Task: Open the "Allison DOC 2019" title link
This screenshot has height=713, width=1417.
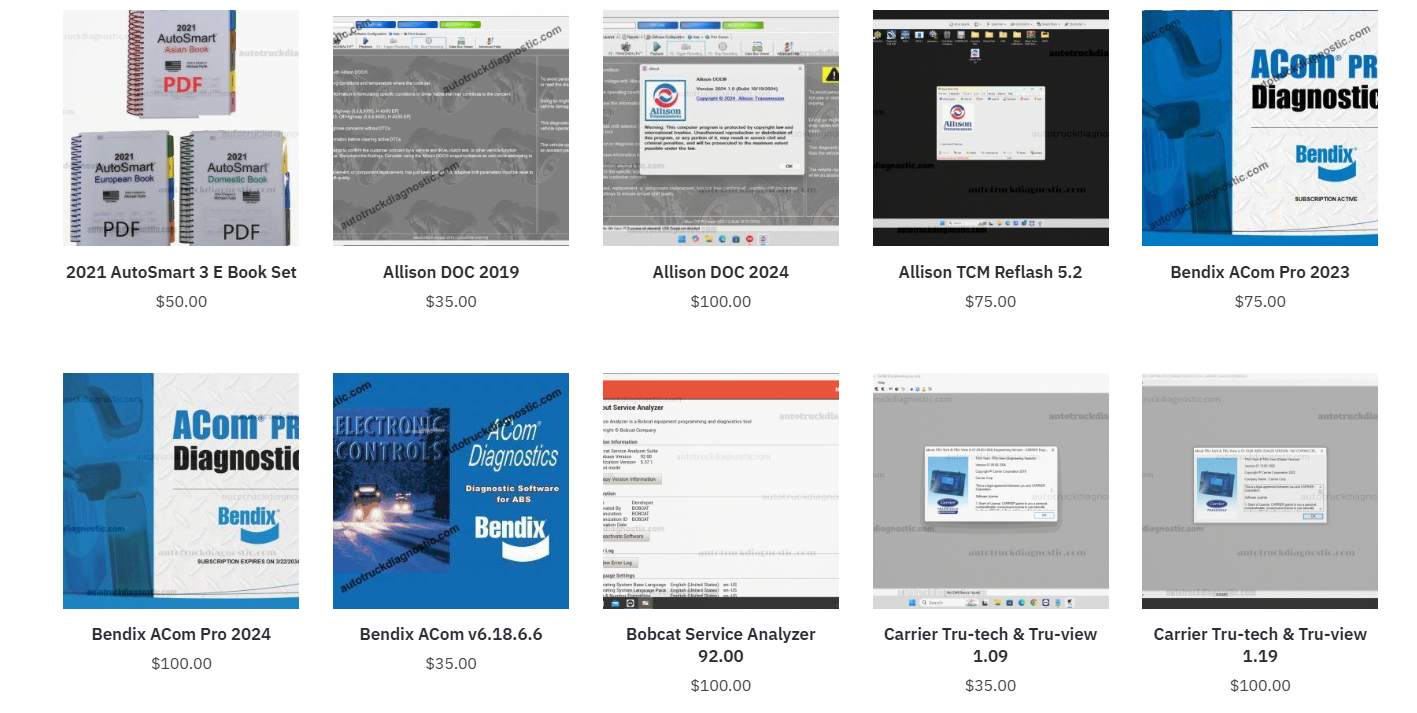Action: (451, 272)
